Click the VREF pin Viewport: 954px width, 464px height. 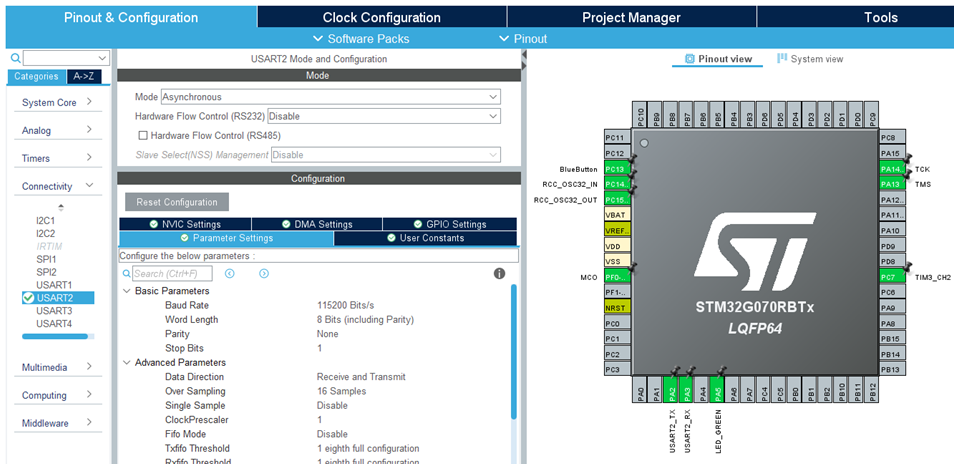pos(618,230)
